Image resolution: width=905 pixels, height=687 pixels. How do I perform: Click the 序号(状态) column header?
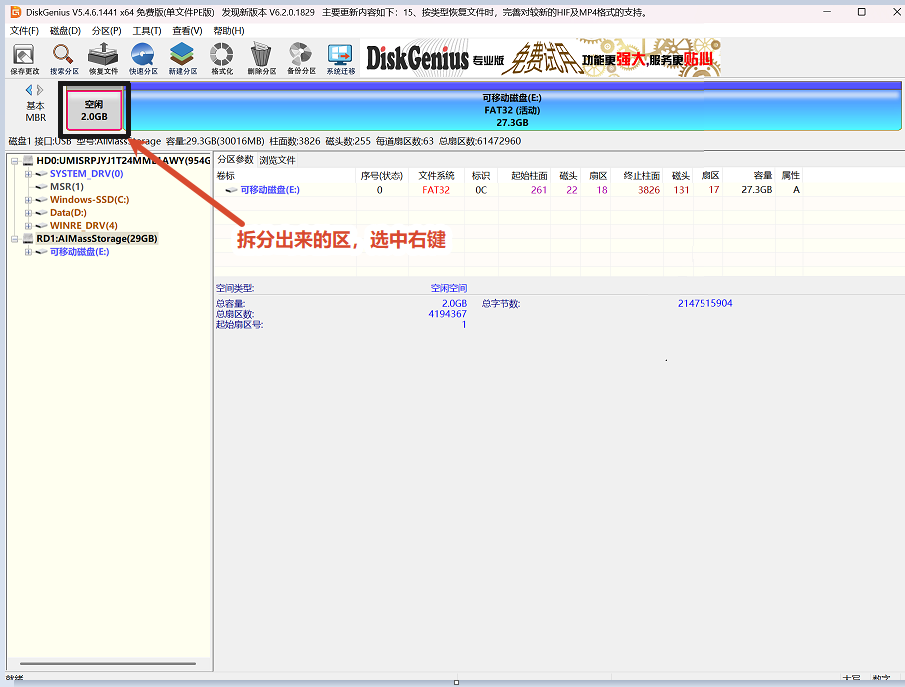[382, 176]
